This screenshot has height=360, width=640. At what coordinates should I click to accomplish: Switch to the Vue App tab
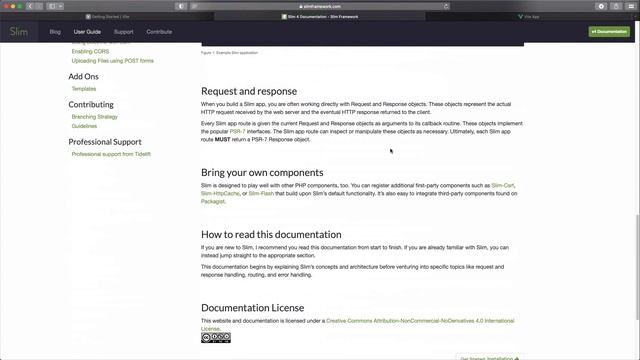529,17
